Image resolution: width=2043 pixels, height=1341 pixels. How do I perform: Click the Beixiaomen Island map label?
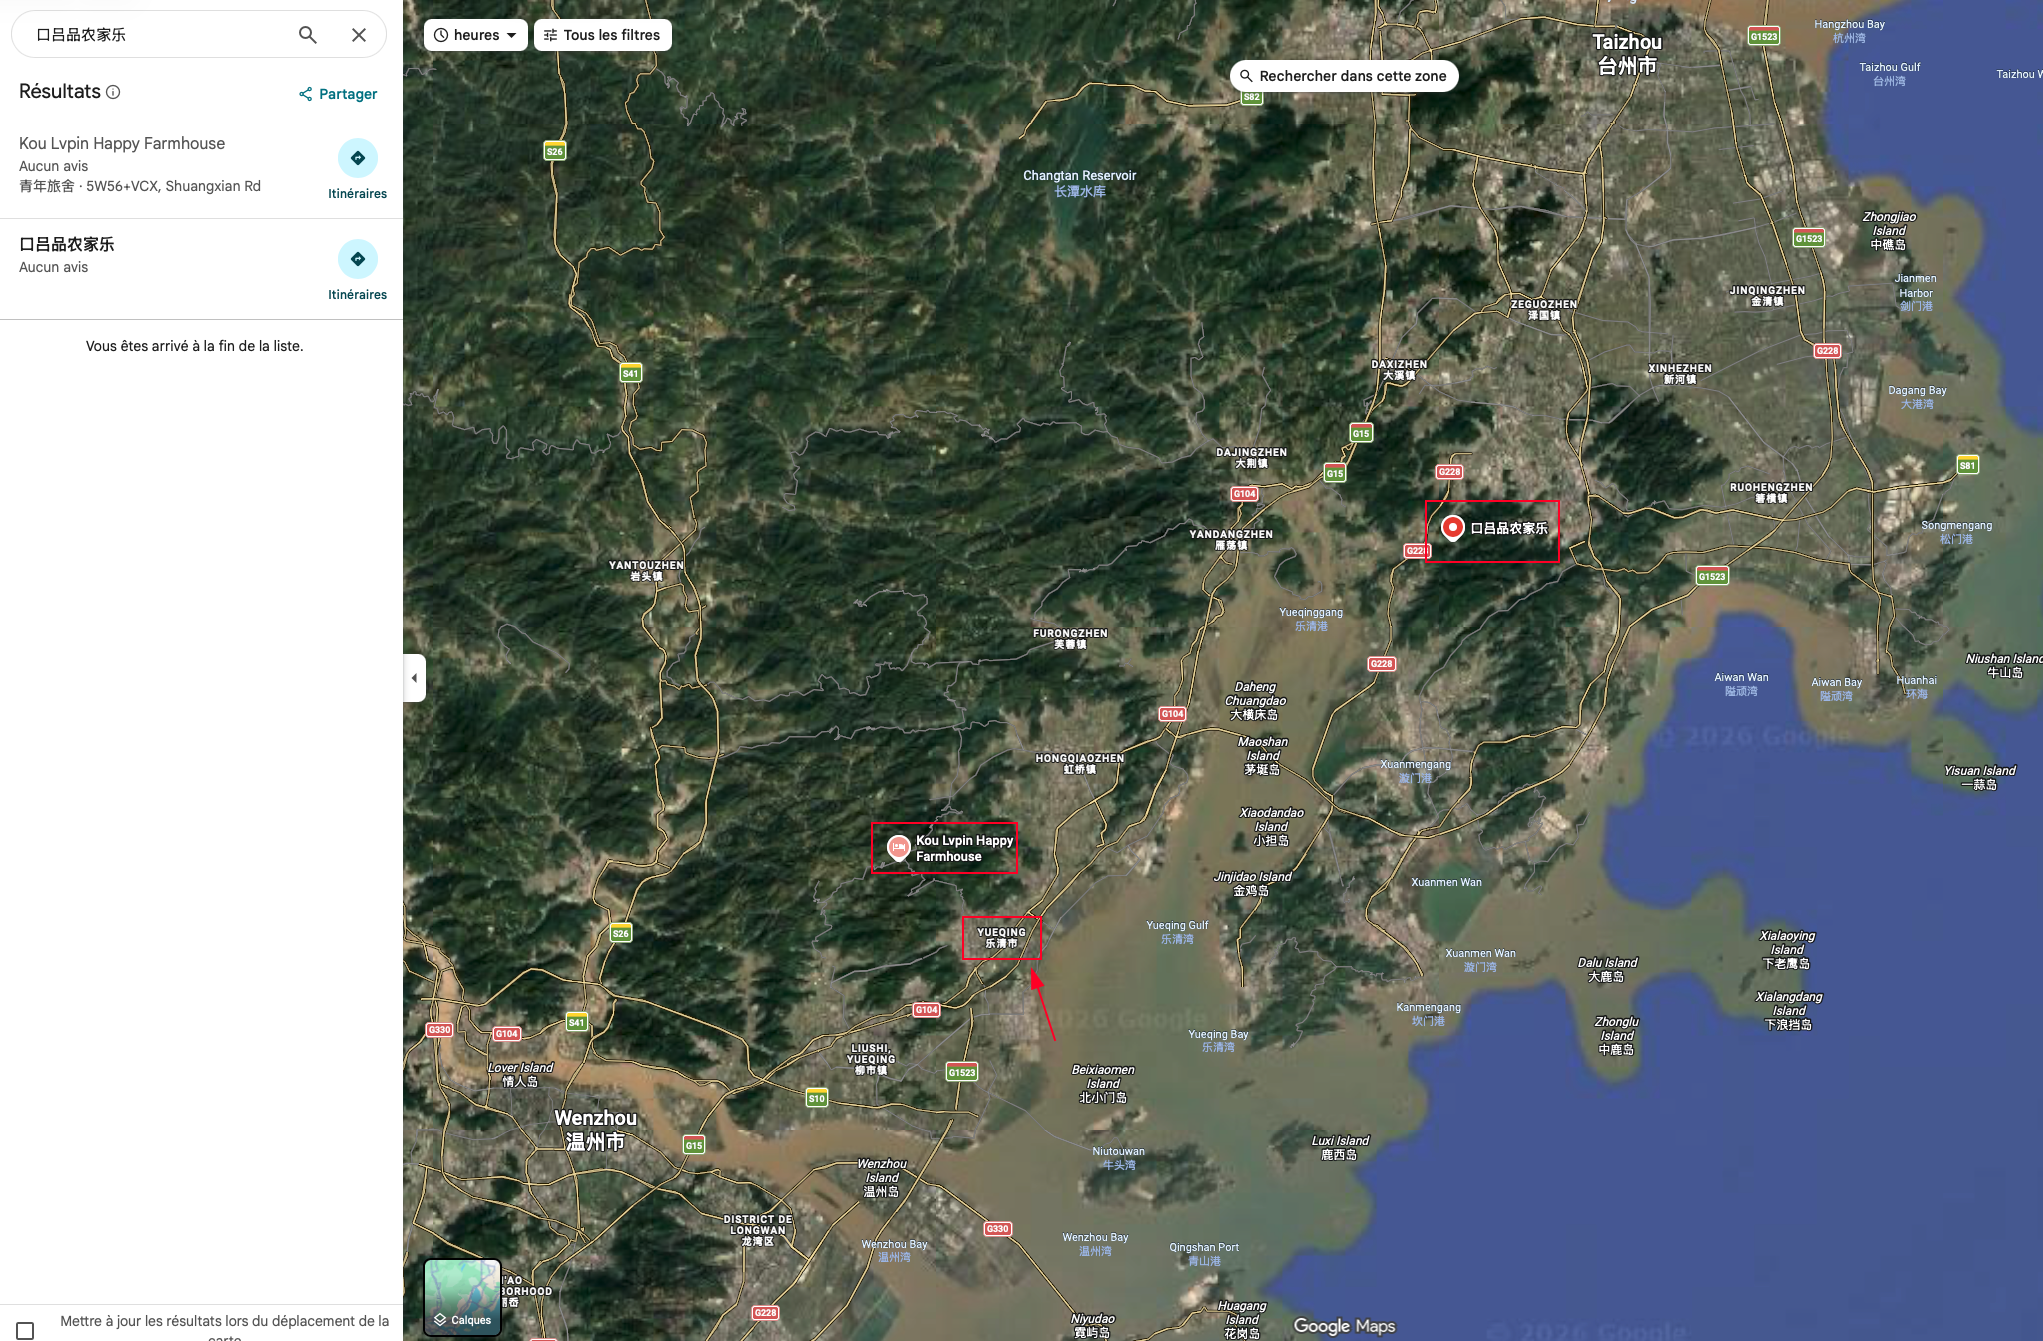click(1103, 1084)
